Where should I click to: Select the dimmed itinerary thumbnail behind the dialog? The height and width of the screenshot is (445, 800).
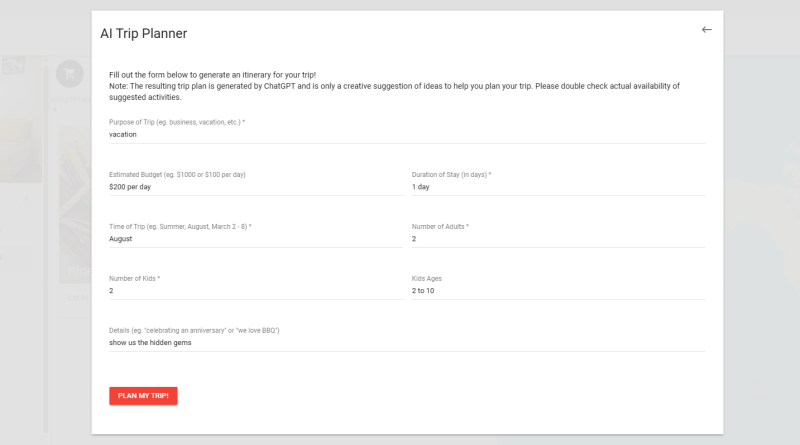coord(74,200)
